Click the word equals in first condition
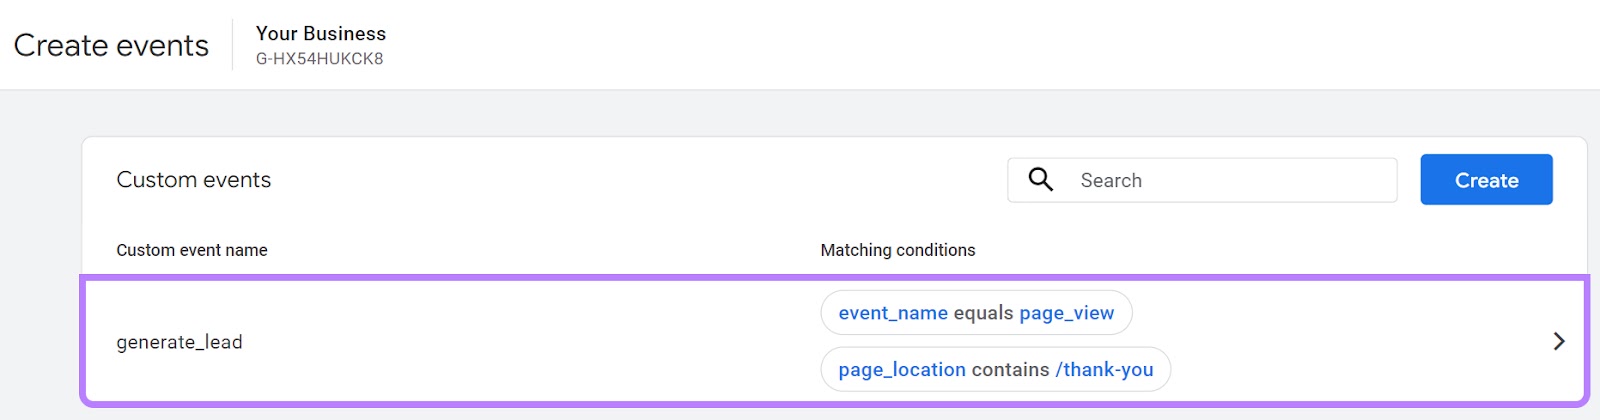The width and height of the screenshot is (1600, 420). 983,313
